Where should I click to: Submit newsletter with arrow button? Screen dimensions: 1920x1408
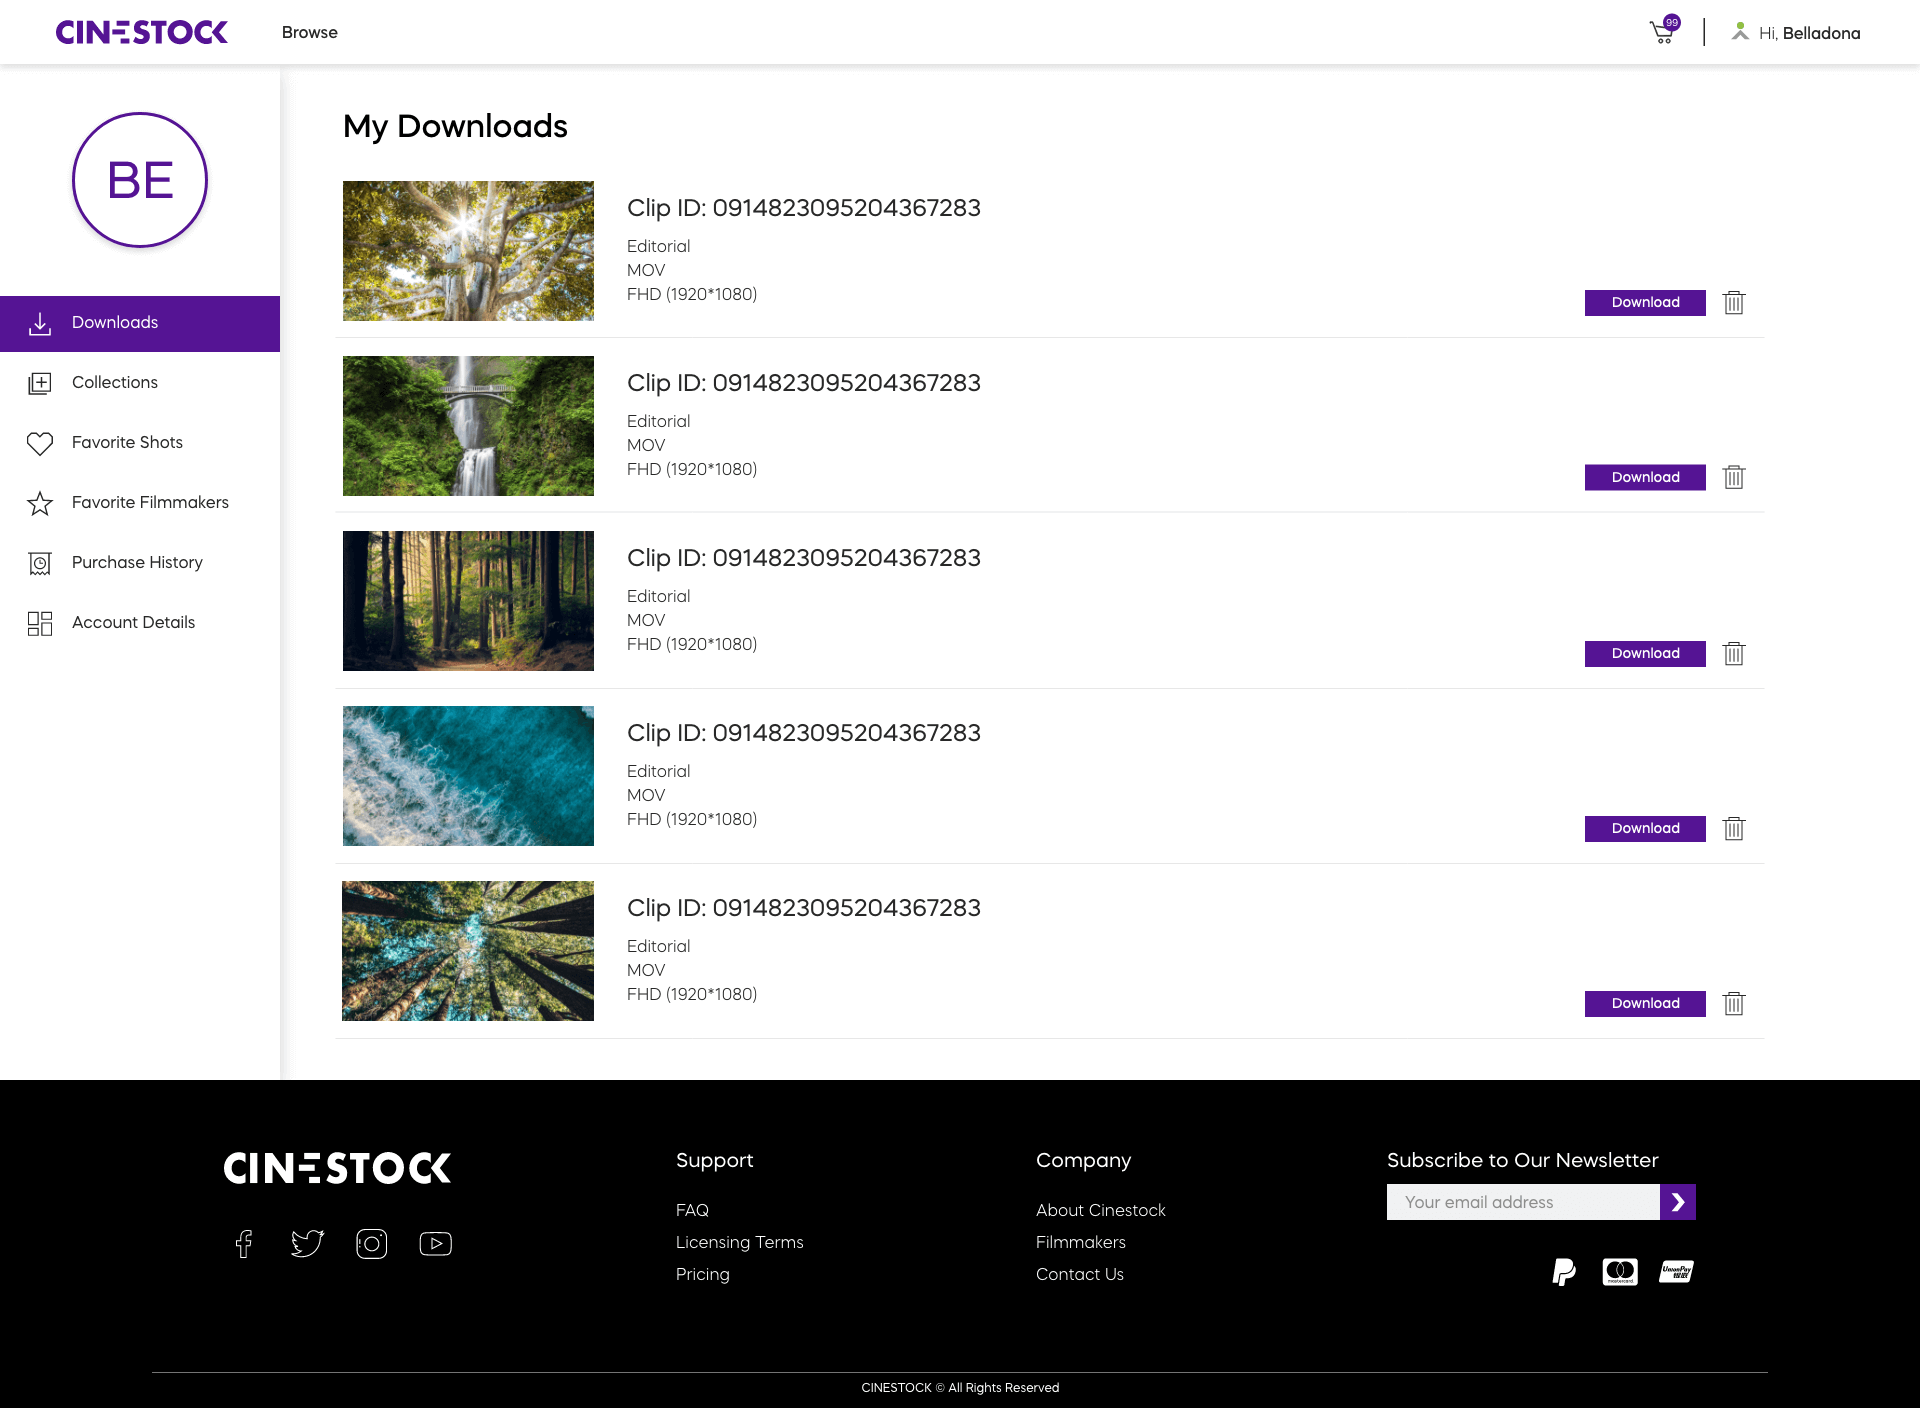[x=1677, y=1202]
